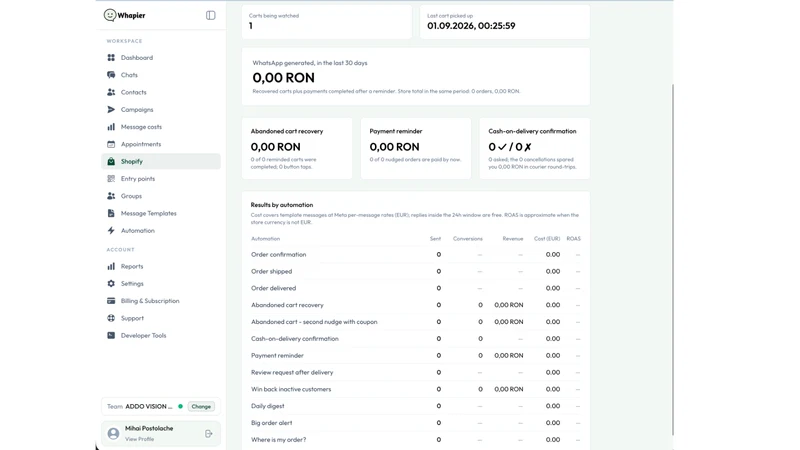Open Developer Tools
This screenshot has height=450, width=800.
coord(161,336)
